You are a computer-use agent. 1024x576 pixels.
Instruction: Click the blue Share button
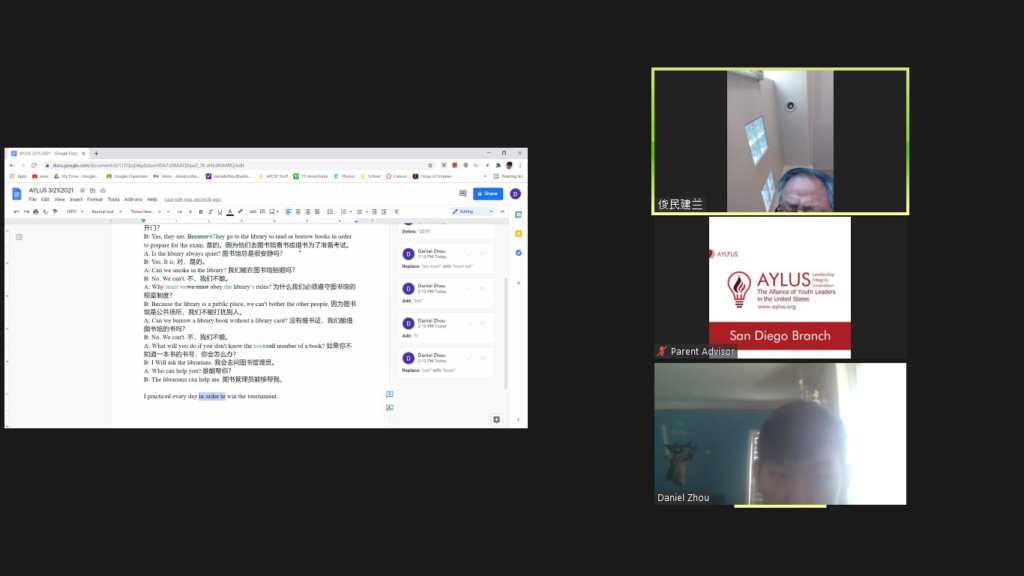click(488, 193)
